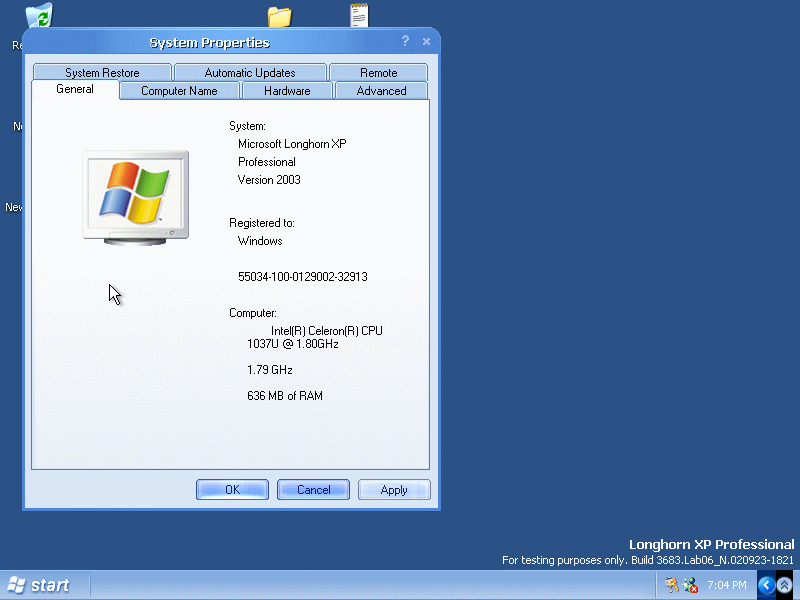Click the Windows activation keys tray icon
The image size is (800, 600).
point(671,585)
